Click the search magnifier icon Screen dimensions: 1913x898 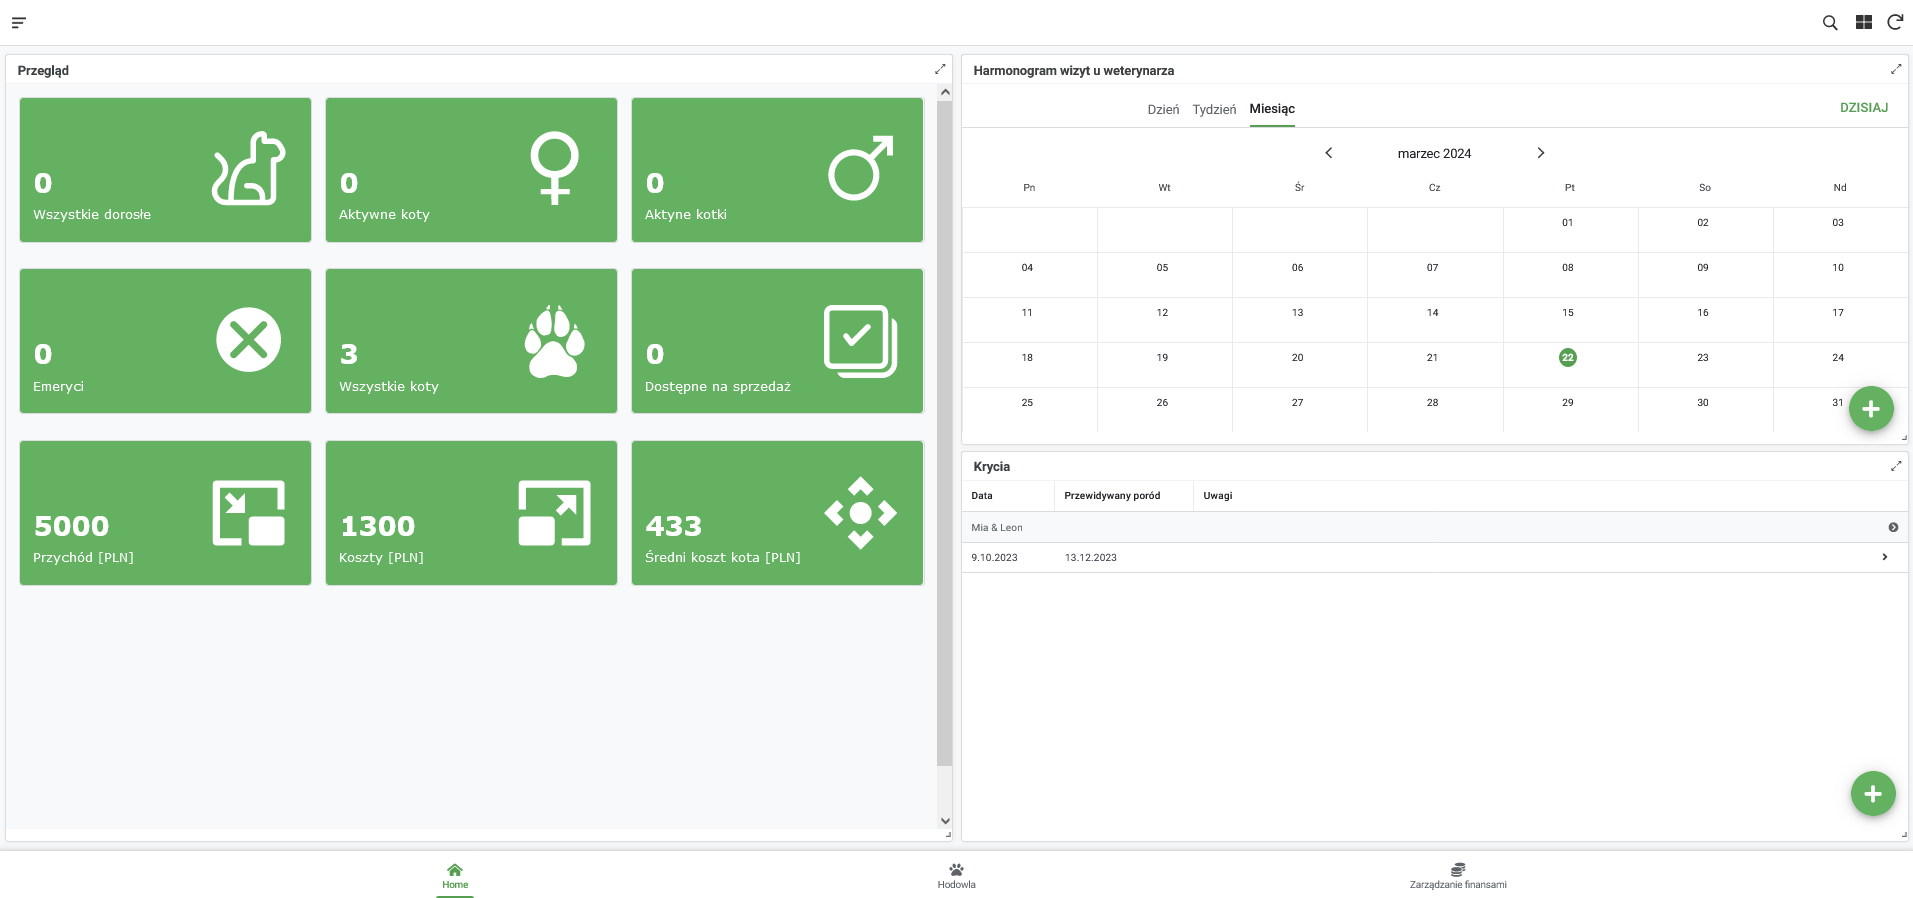[x=1830, y=22]
